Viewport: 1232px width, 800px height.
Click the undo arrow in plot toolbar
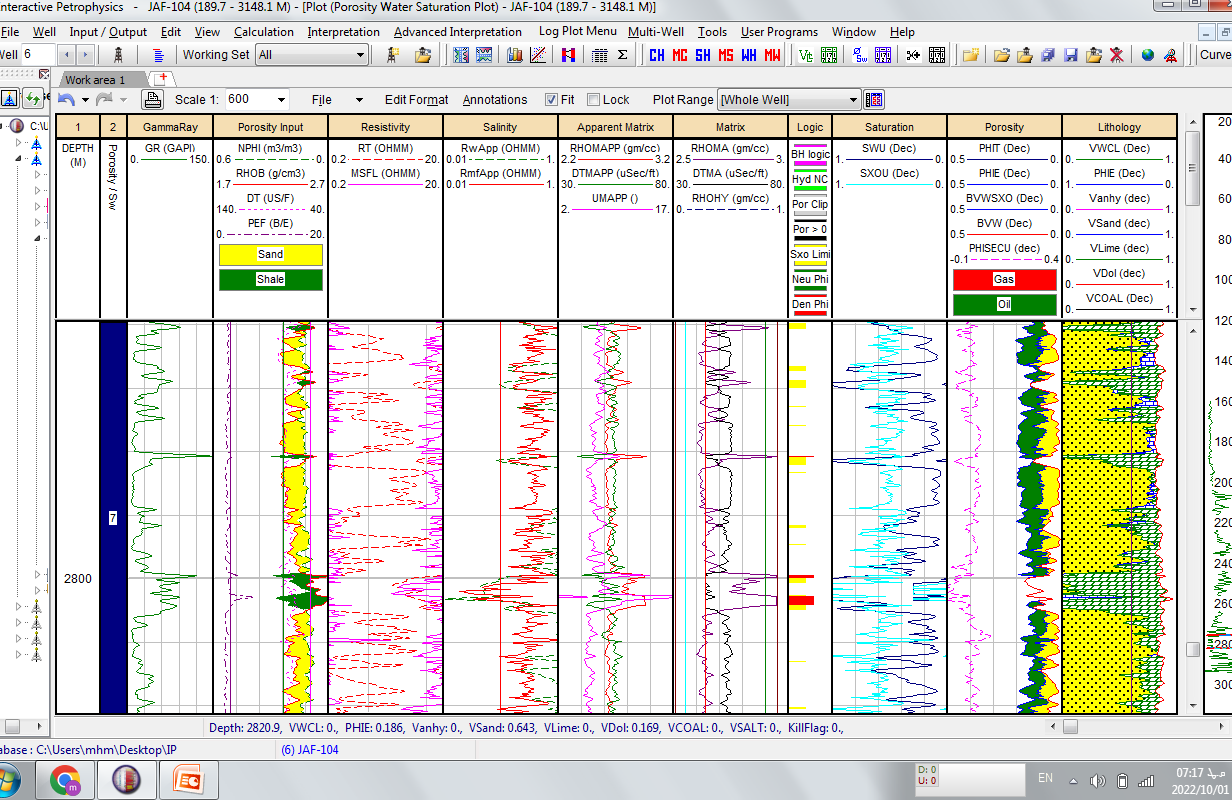(x=67, y=99)
